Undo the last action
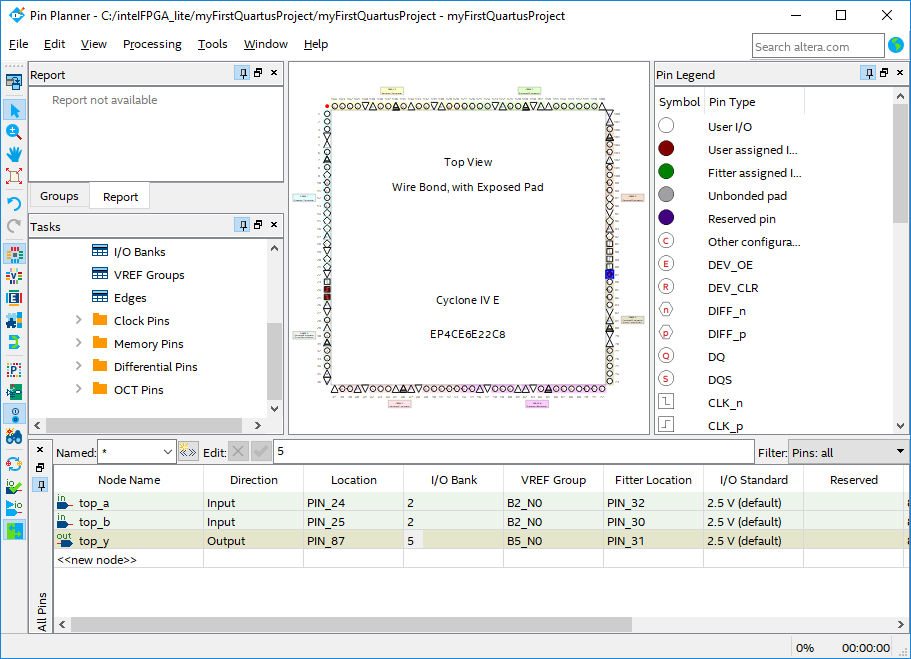The image size is (911, 659). click(x=14, y=203)
